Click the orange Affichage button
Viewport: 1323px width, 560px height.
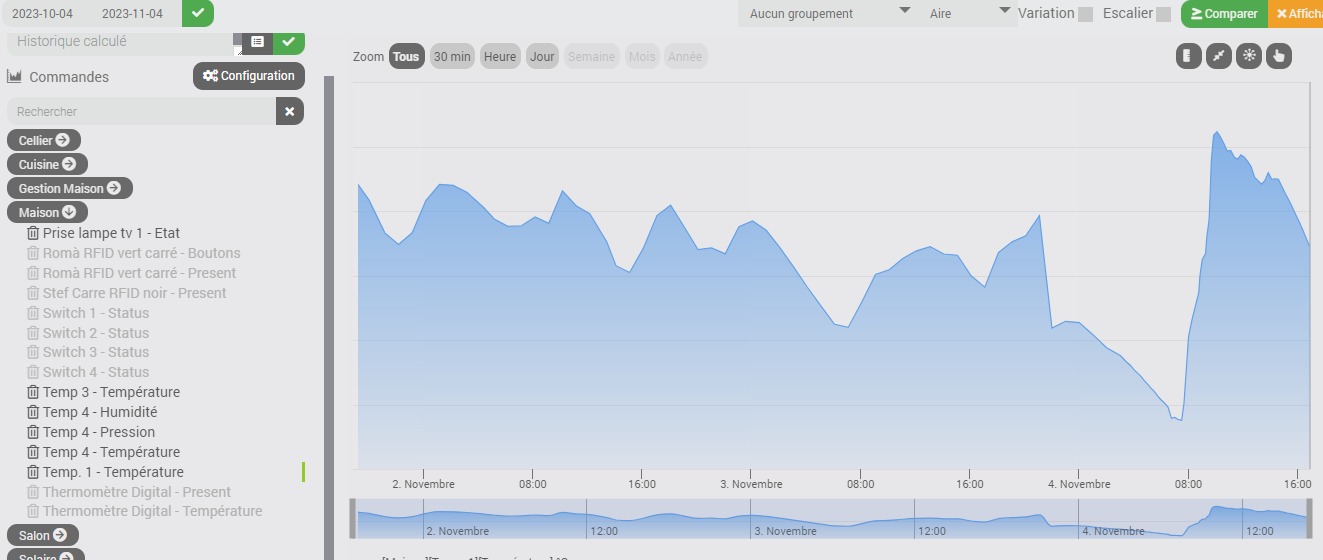point(1296,14)
